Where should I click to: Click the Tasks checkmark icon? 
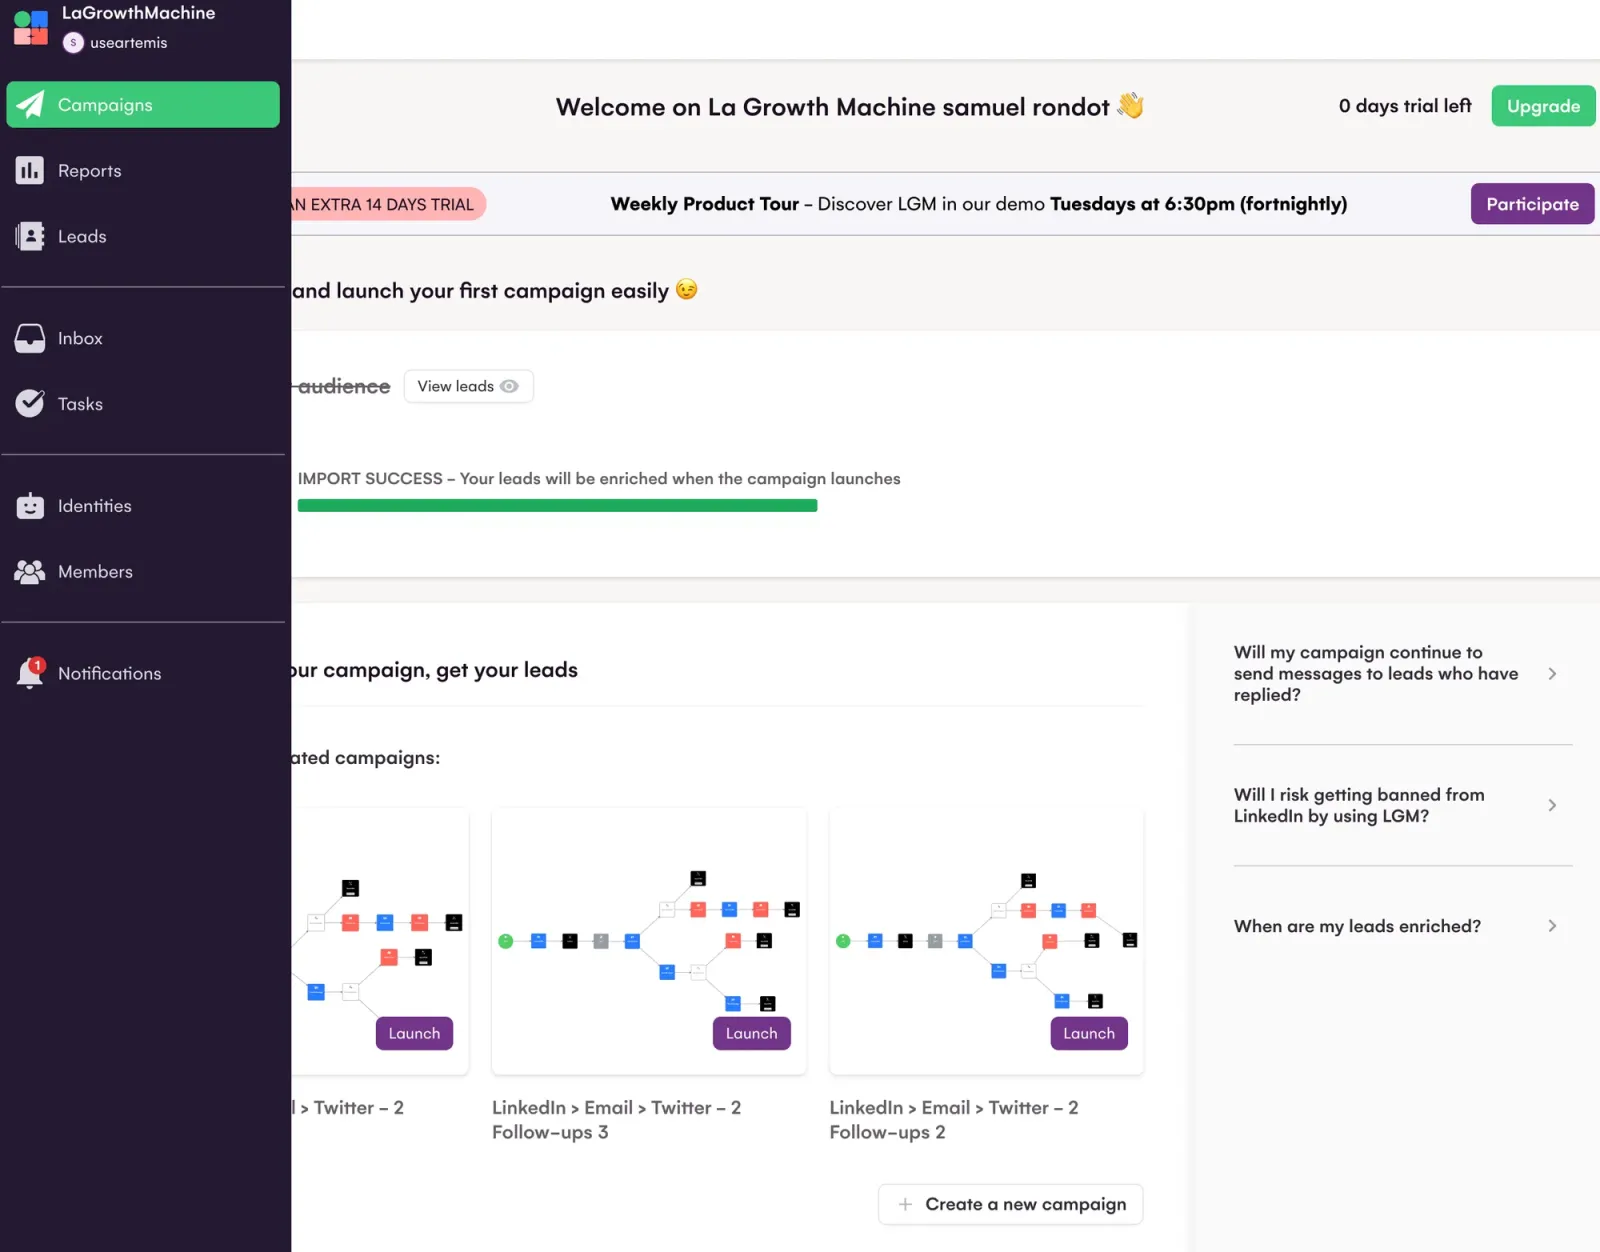click(x=30, y=403)
